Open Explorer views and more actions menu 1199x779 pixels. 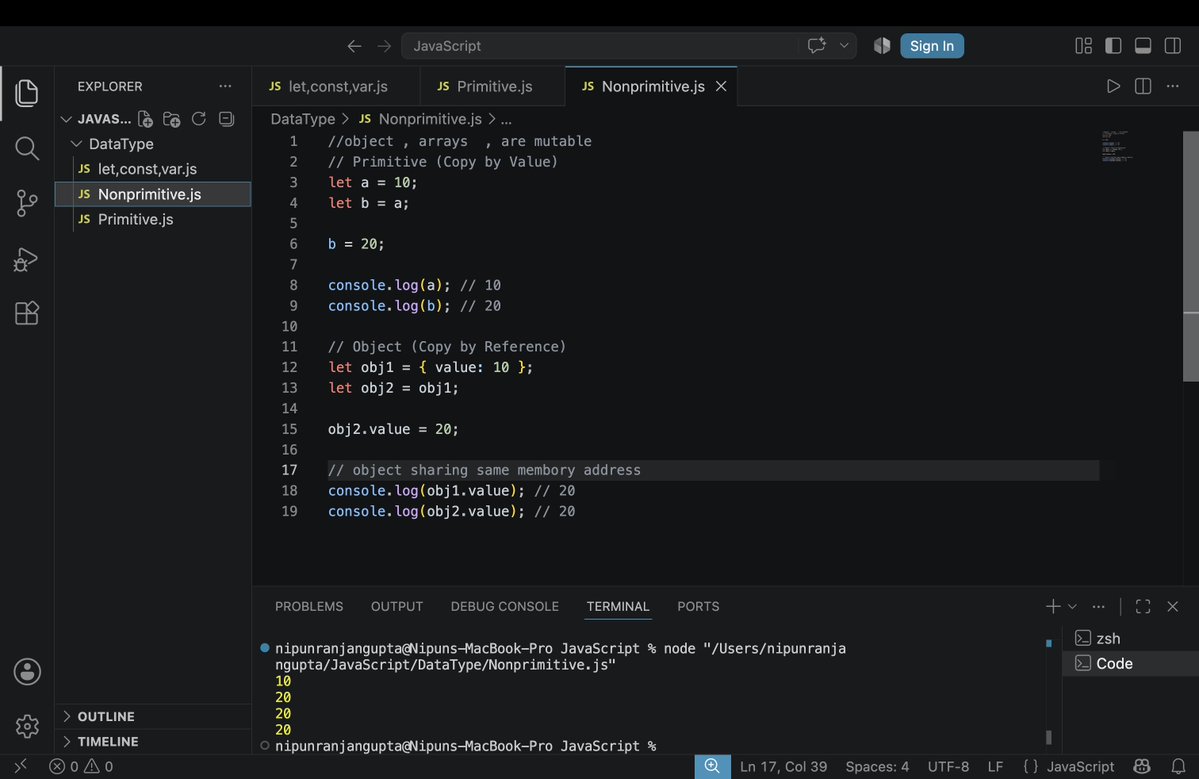tap(225, 86)
